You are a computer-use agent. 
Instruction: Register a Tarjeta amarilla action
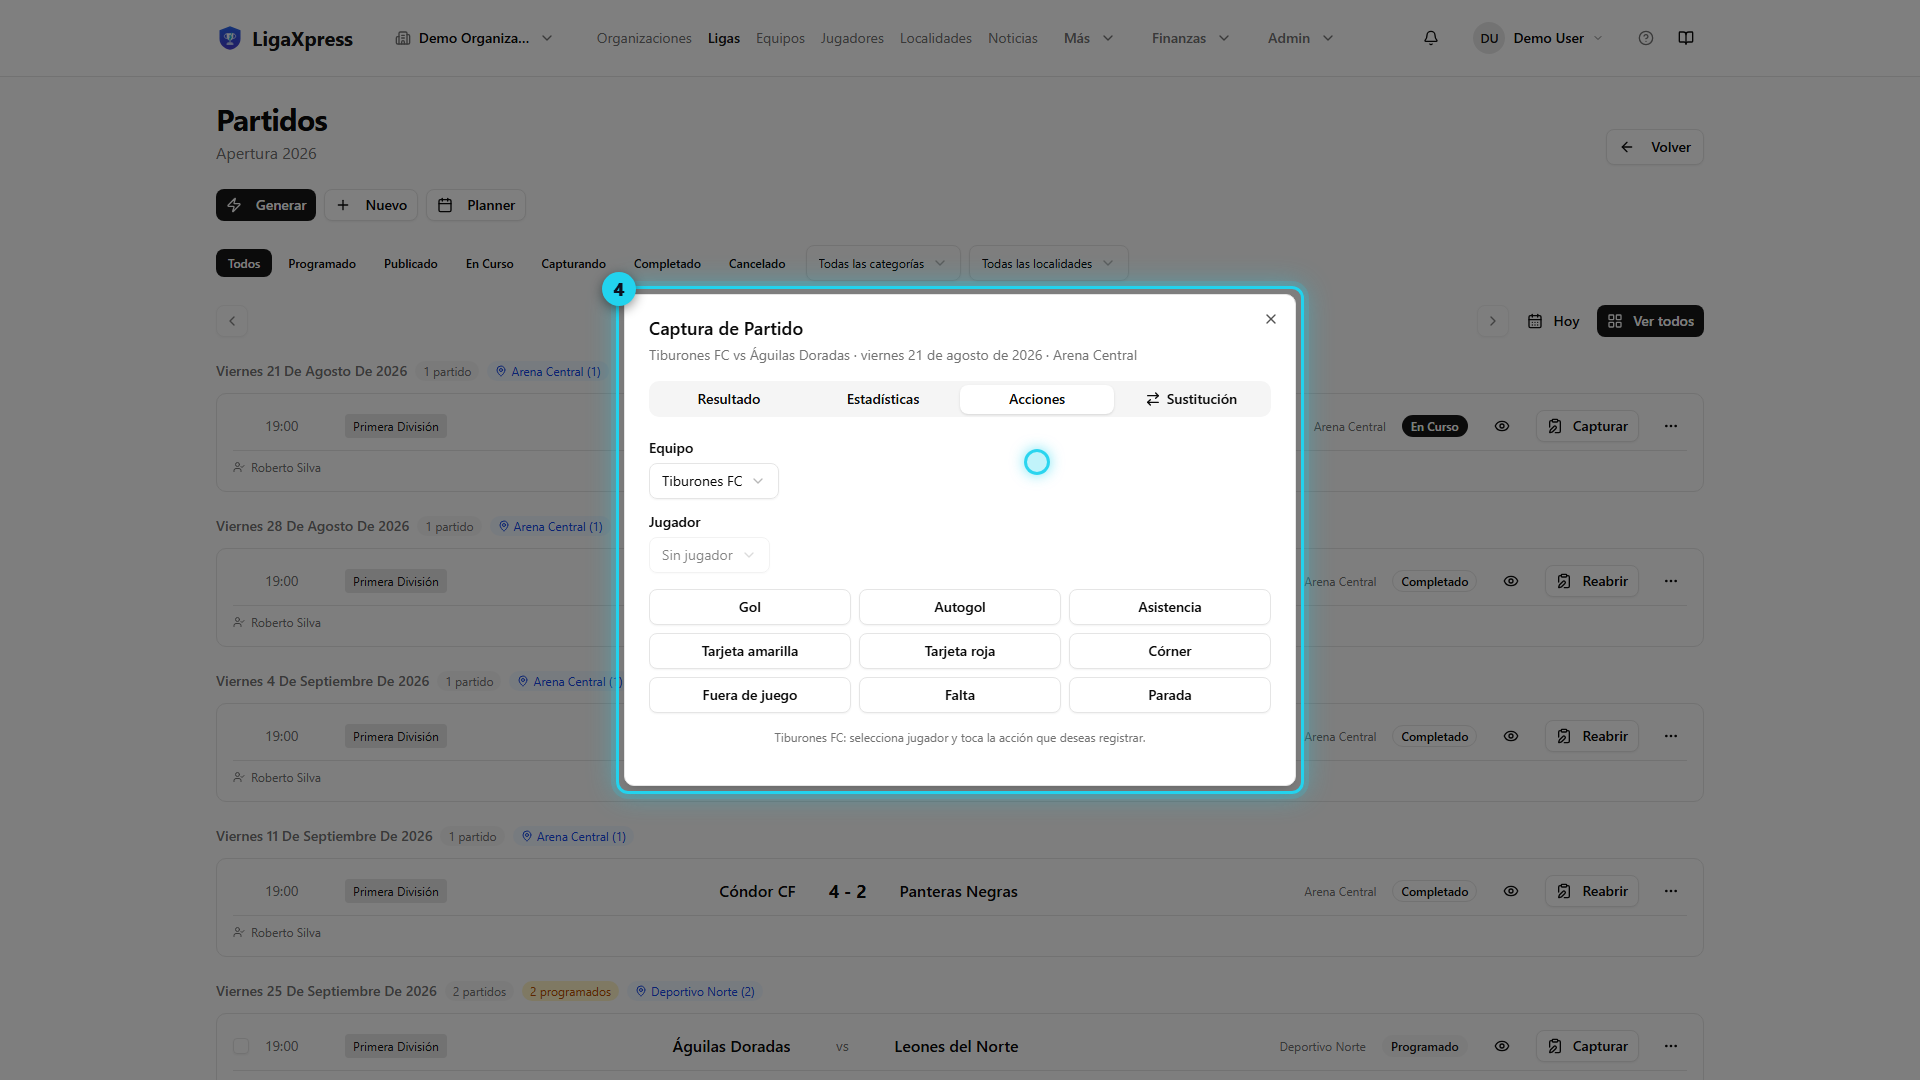click(750, 651)
